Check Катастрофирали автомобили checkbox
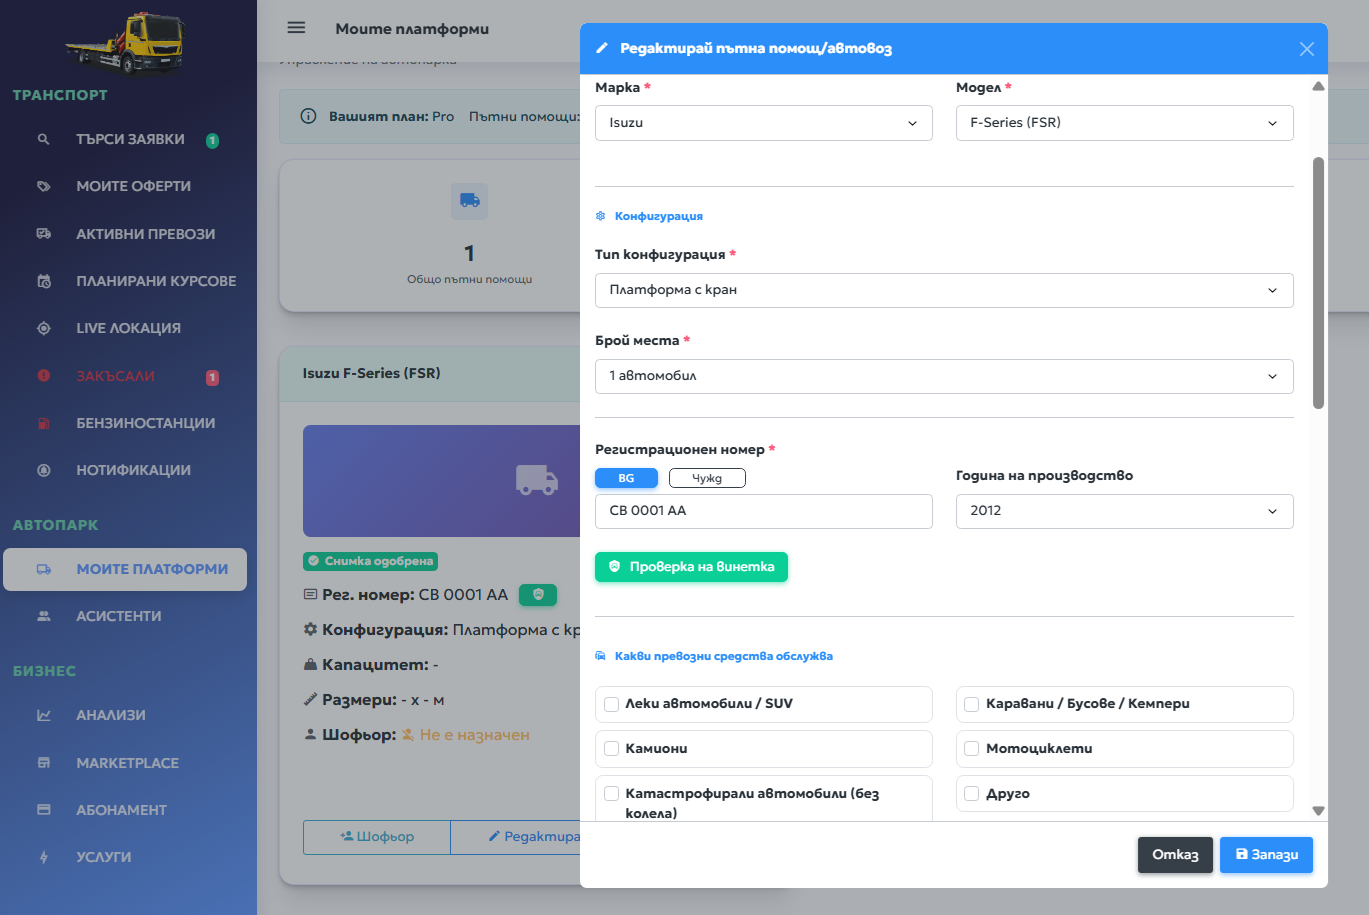This screenshot has width=1369, height=915. click(x=612, y=794)
